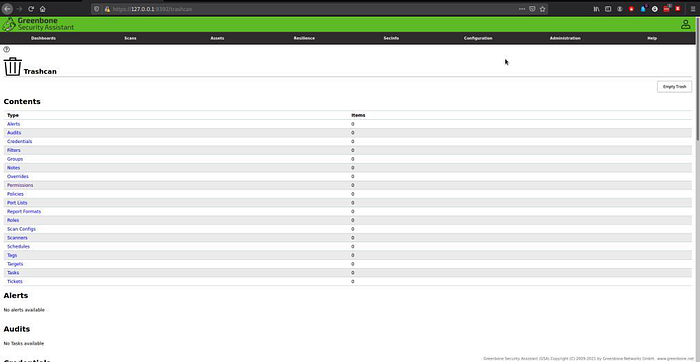This screenshot has width=700, height=362.
Task: Open the help icon above Trashcan
Action: (x=6, y=50)
